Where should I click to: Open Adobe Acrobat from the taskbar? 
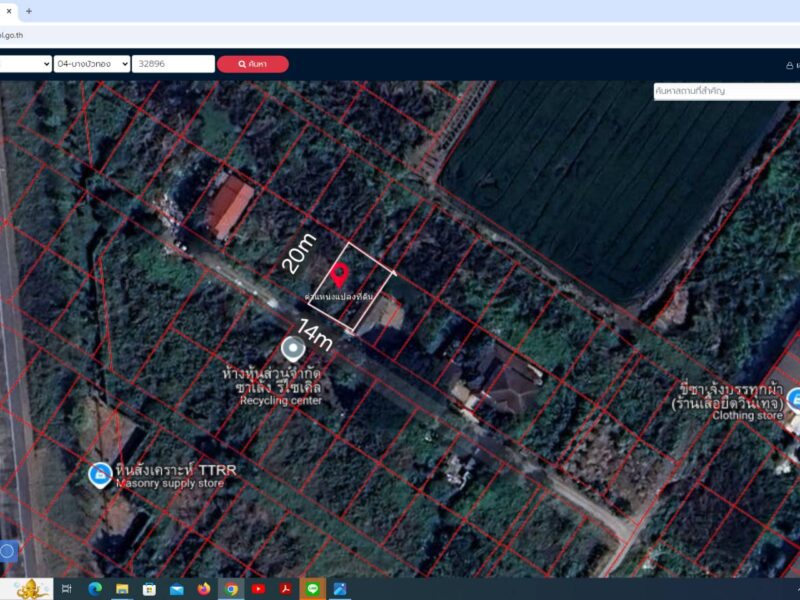pos(285,589)
